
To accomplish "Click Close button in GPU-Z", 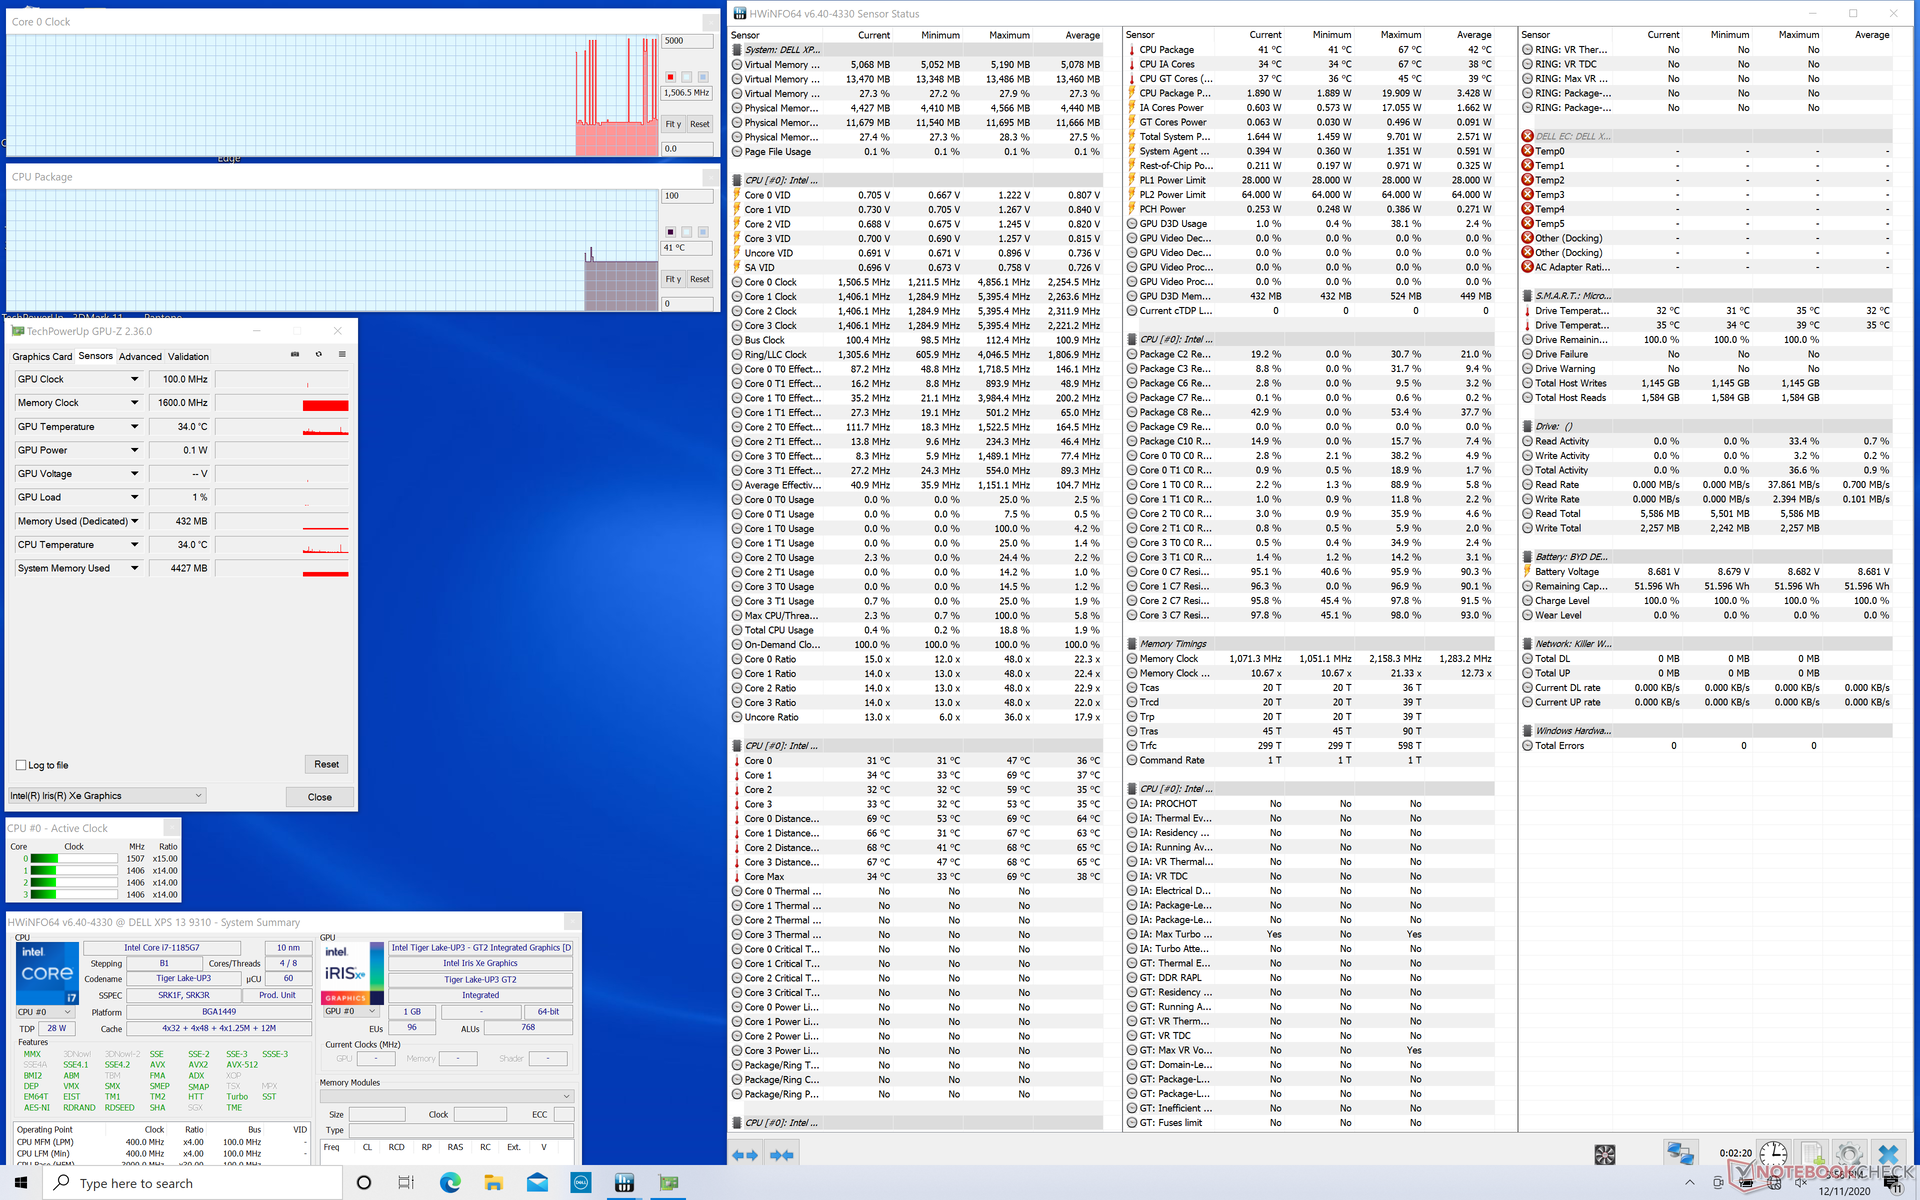I will point(320,797).
